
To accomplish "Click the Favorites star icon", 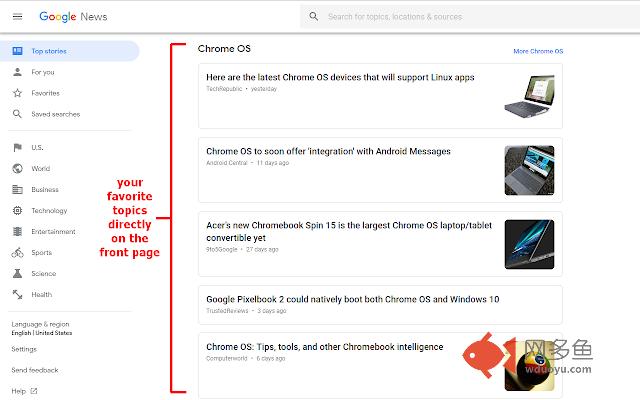I will click(17, 93).
